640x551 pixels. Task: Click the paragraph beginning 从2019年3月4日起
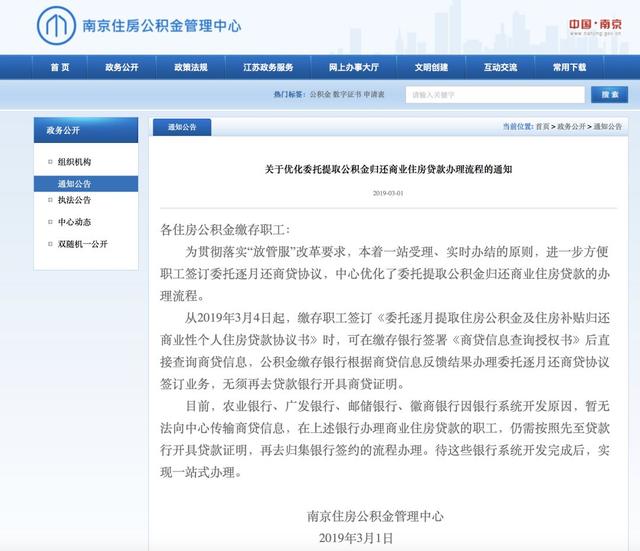tap(384, 351)
